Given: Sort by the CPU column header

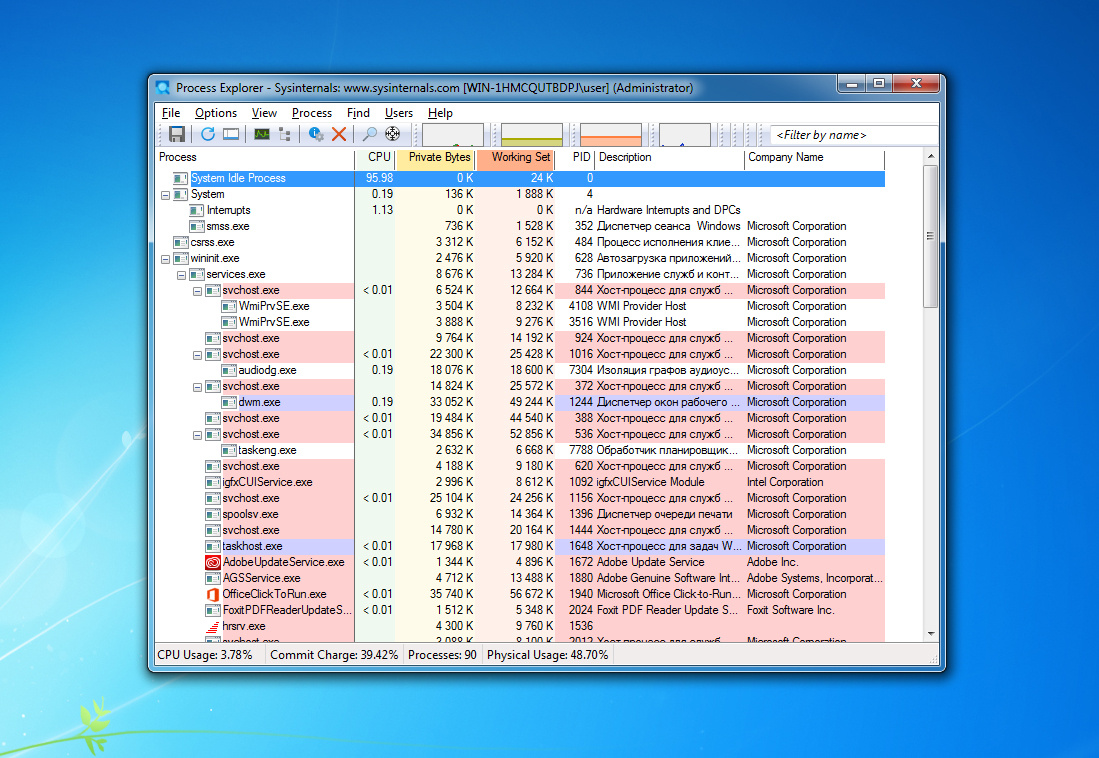Looking at the screenshot, I should pyautogui.click(x=376, y=158).
